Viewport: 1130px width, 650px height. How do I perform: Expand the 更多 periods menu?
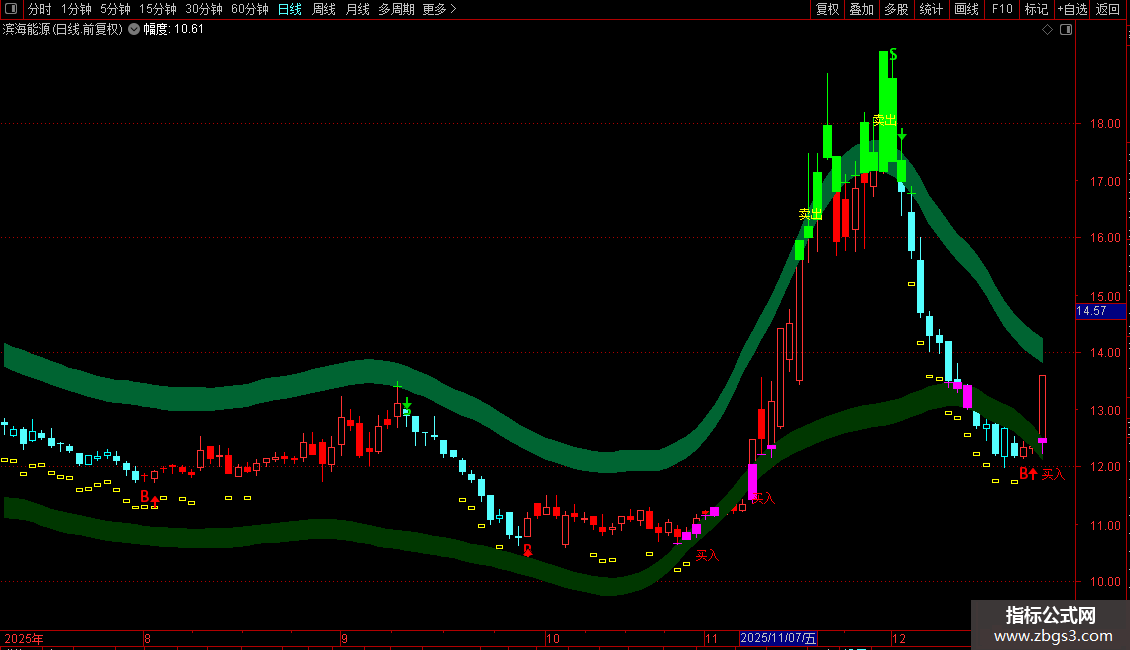(439, 9)
